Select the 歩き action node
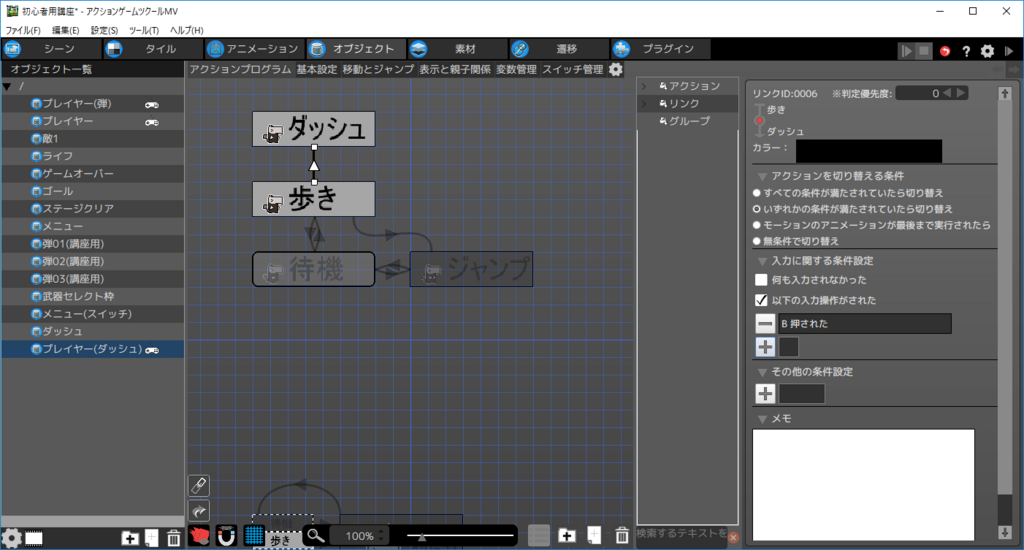The width and height of the screenshot is (1024, 550). coord(313,199)
